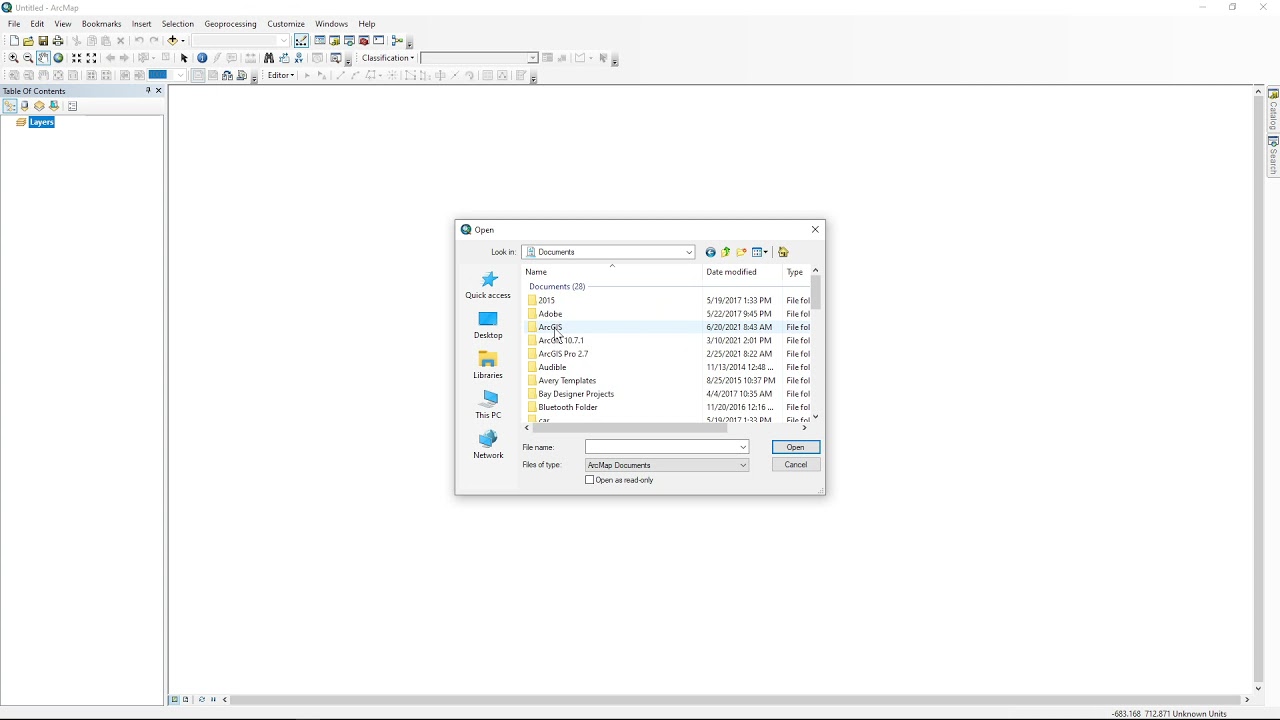Switch TOC to List By Selection
Viewport: 1280px width, 720px height.
tap(54, 106)
